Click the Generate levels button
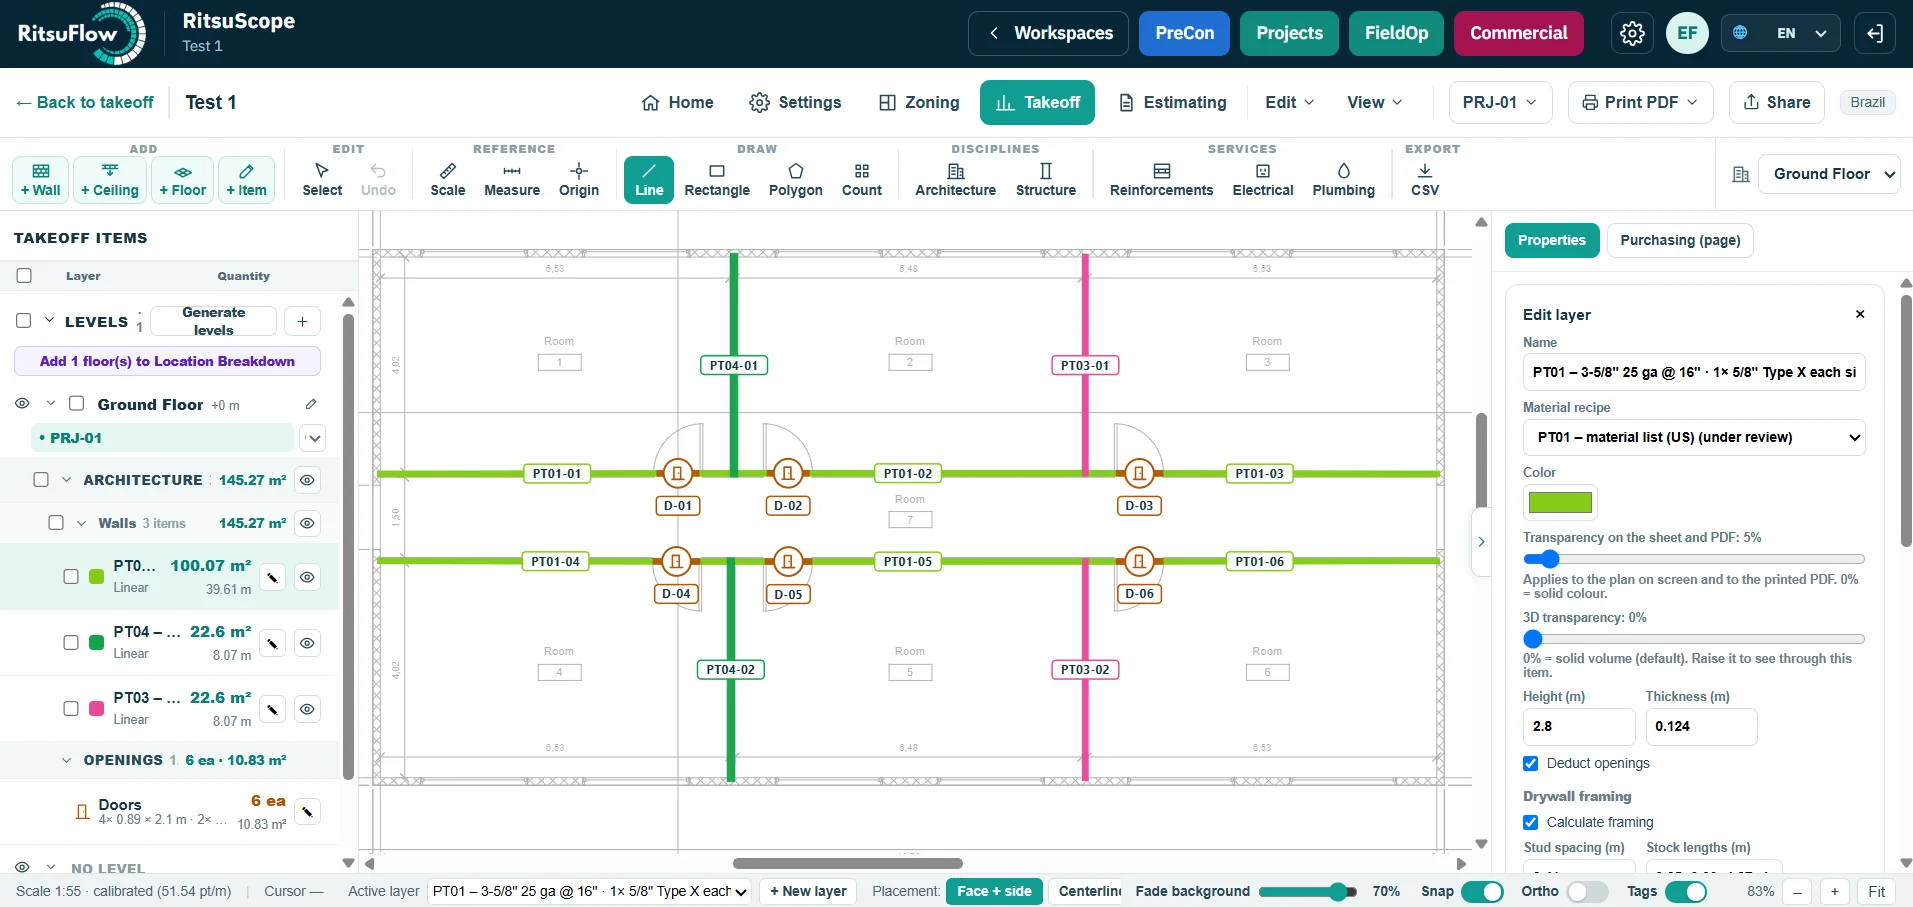 point(213,321)
